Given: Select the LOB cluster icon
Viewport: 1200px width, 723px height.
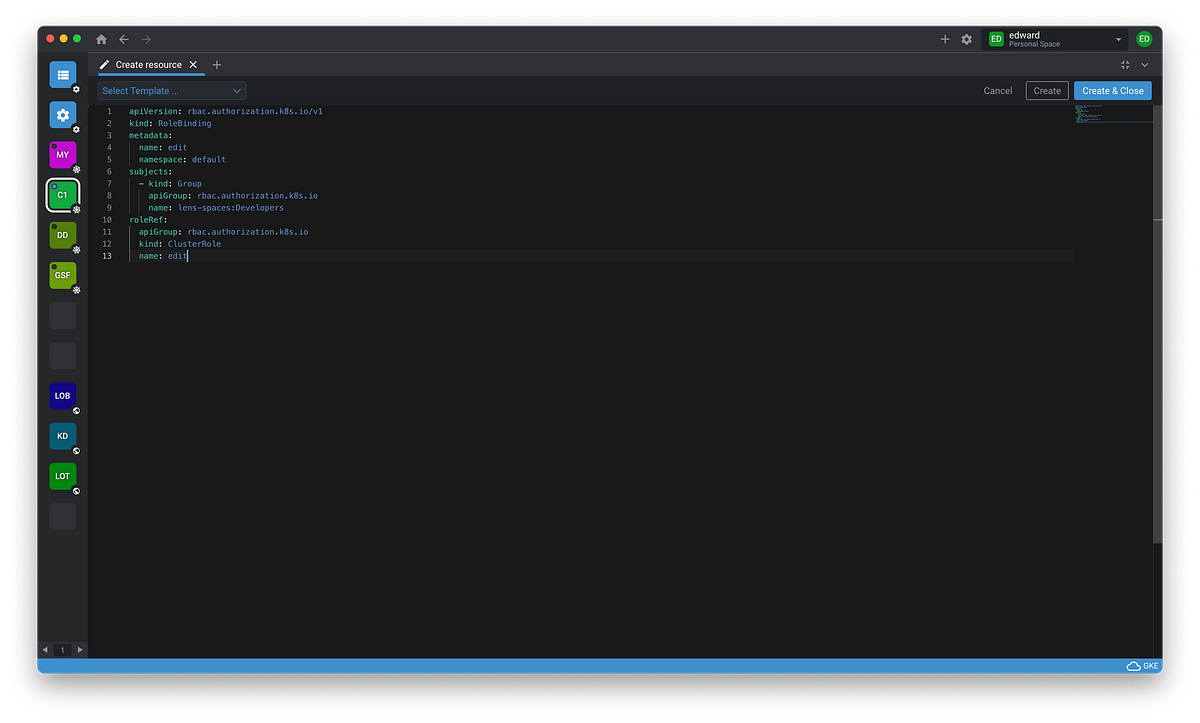Looking at the screenshot, I should [x=62, y=396].
